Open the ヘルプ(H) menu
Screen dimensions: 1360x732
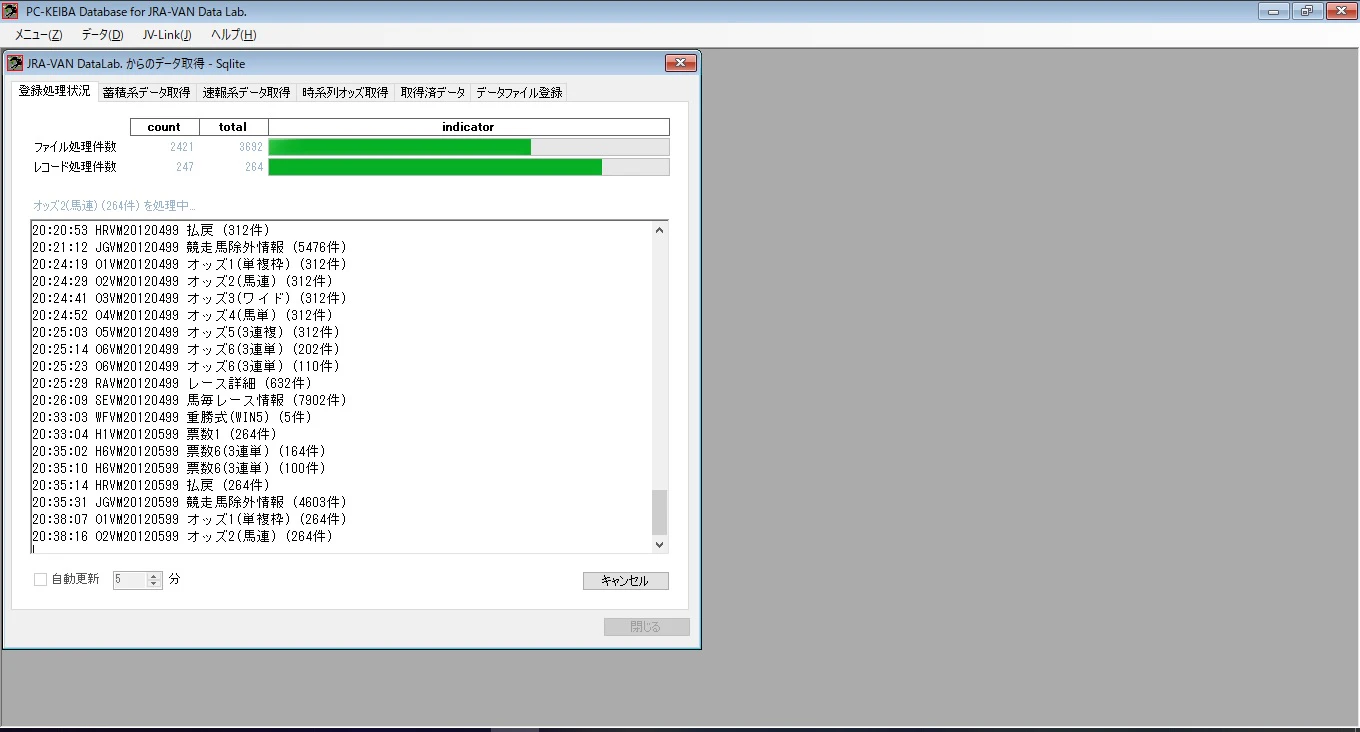click(233, 35)
